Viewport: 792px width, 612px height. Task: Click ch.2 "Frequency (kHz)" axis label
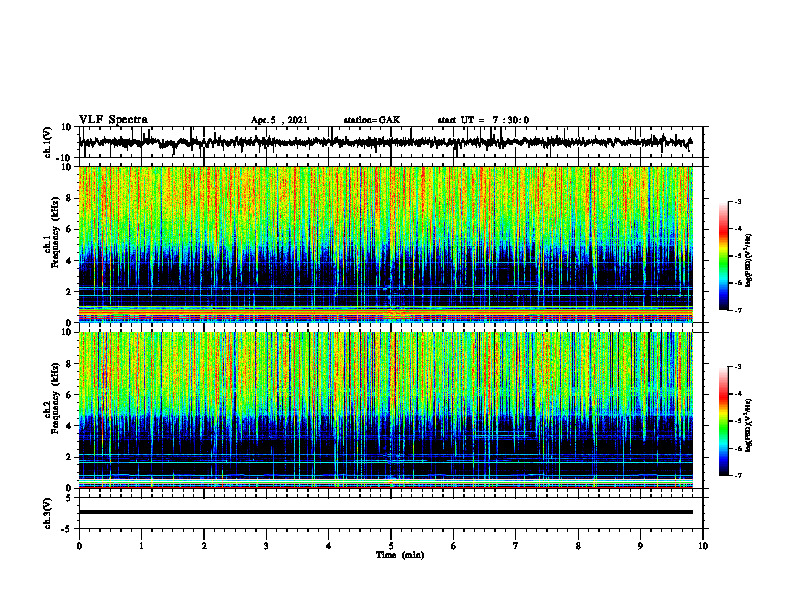[x=55, y=398]
